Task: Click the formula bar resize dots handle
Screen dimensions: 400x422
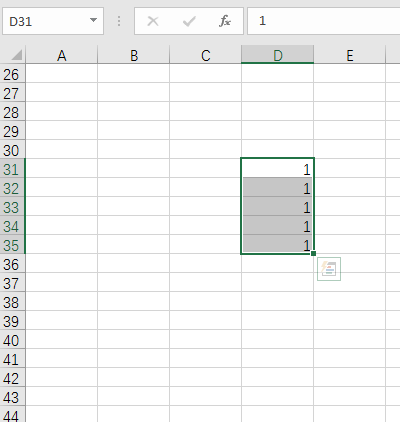Action: [x=119, y=21]
